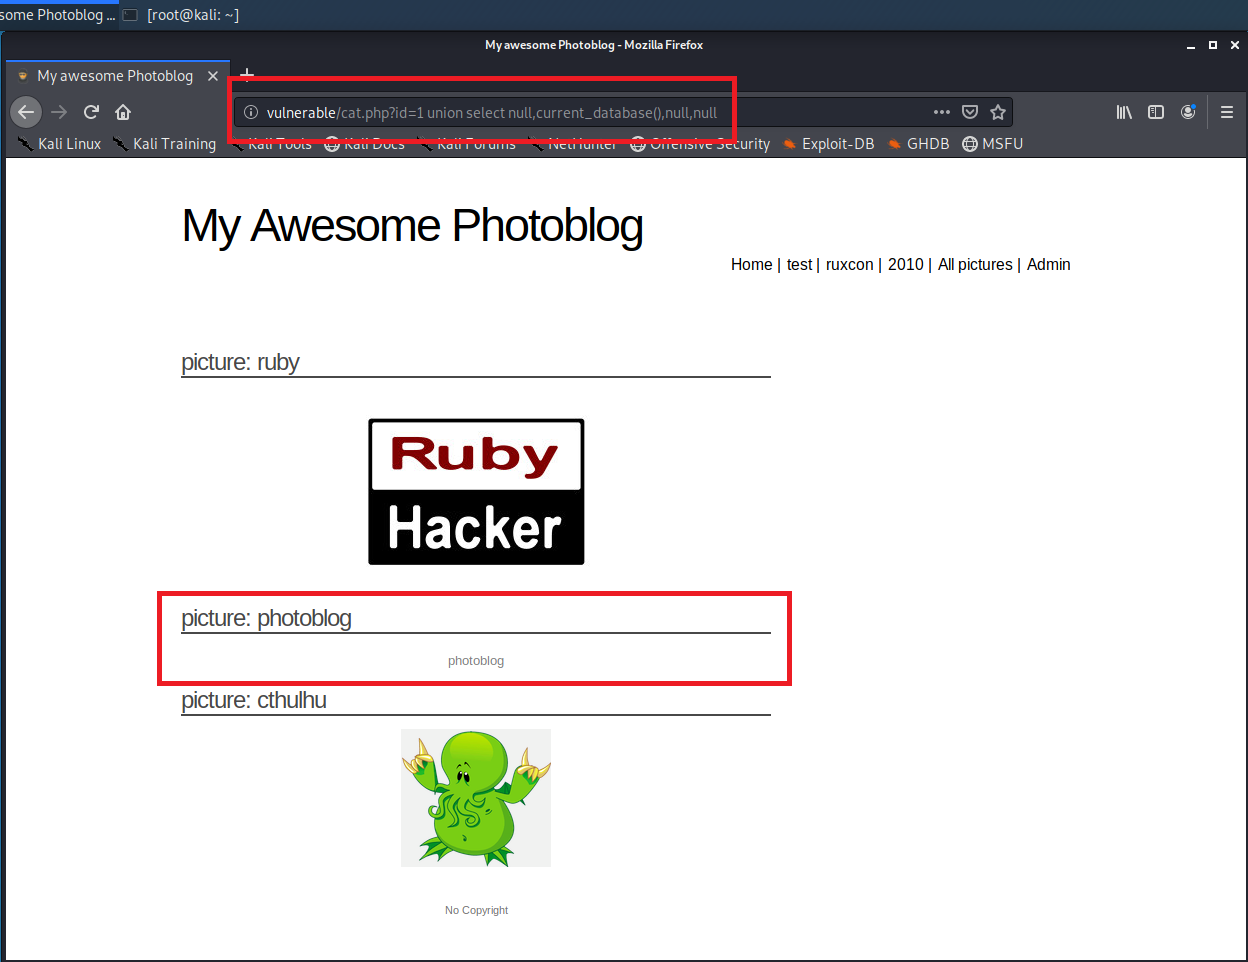Screen dimensions: 1248x962
Task: Open the All pictures navigation link
Action: [x=974, y=264]
